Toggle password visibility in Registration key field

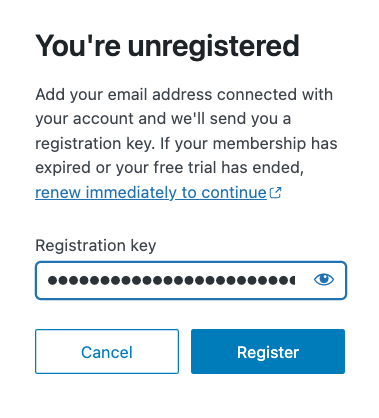[x=324, y=280]
